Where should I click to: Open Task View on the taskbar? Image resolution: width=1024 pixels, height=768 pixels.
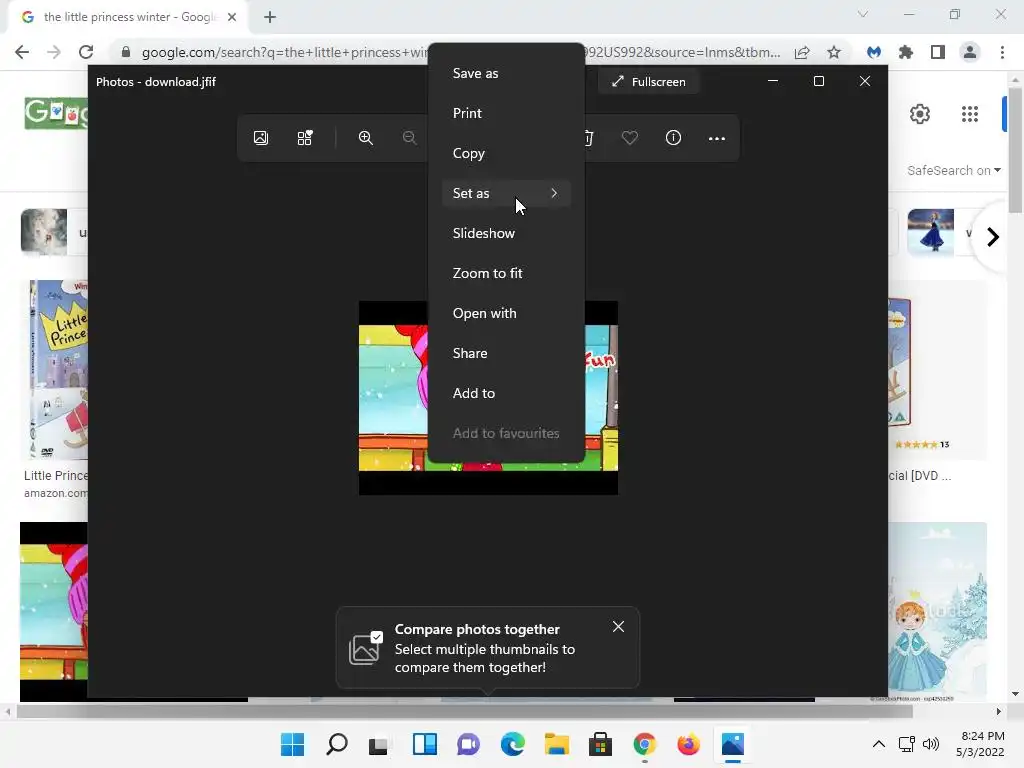tap(379, 744)
